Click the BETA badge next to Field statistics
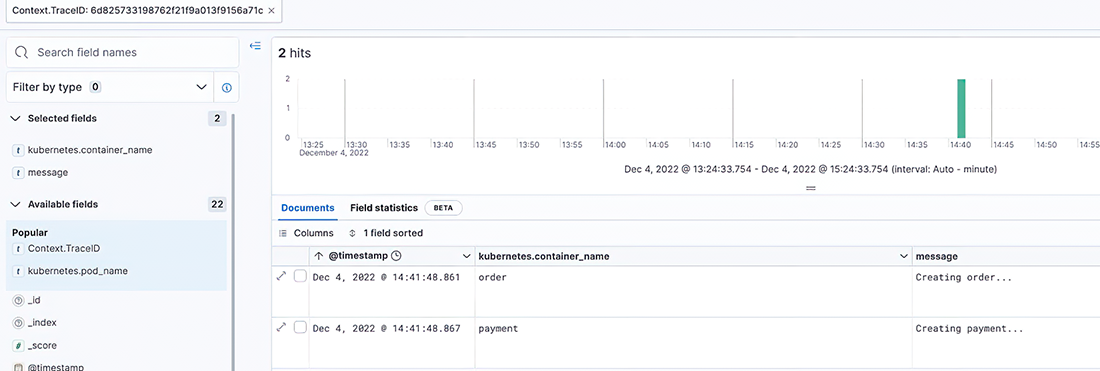This screenshot has height=371, width=1100. 443,208
